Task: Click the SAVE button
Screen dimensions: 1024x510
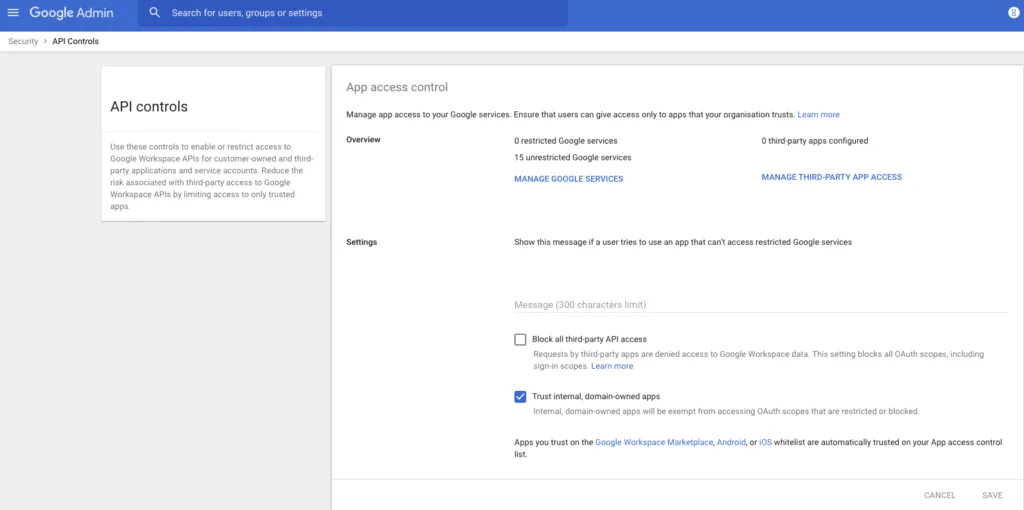Action: tap(992, 496)
